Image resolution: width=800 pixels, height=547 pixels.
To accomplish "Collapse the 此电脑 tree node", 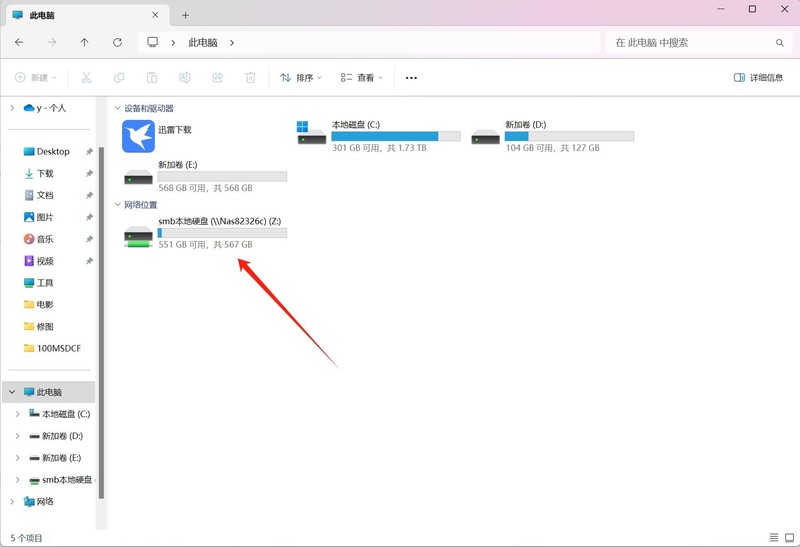I will 12,392.
